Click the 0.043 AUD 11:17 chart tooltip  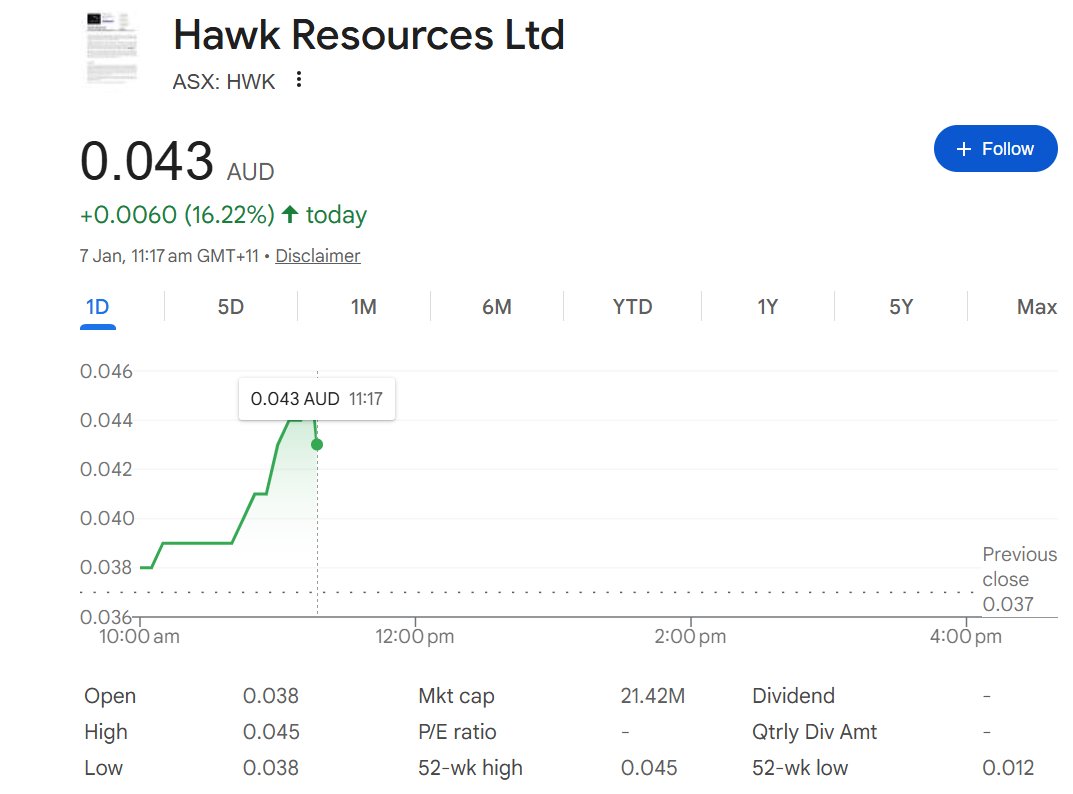pyautogui.click(x=317, y=398)
